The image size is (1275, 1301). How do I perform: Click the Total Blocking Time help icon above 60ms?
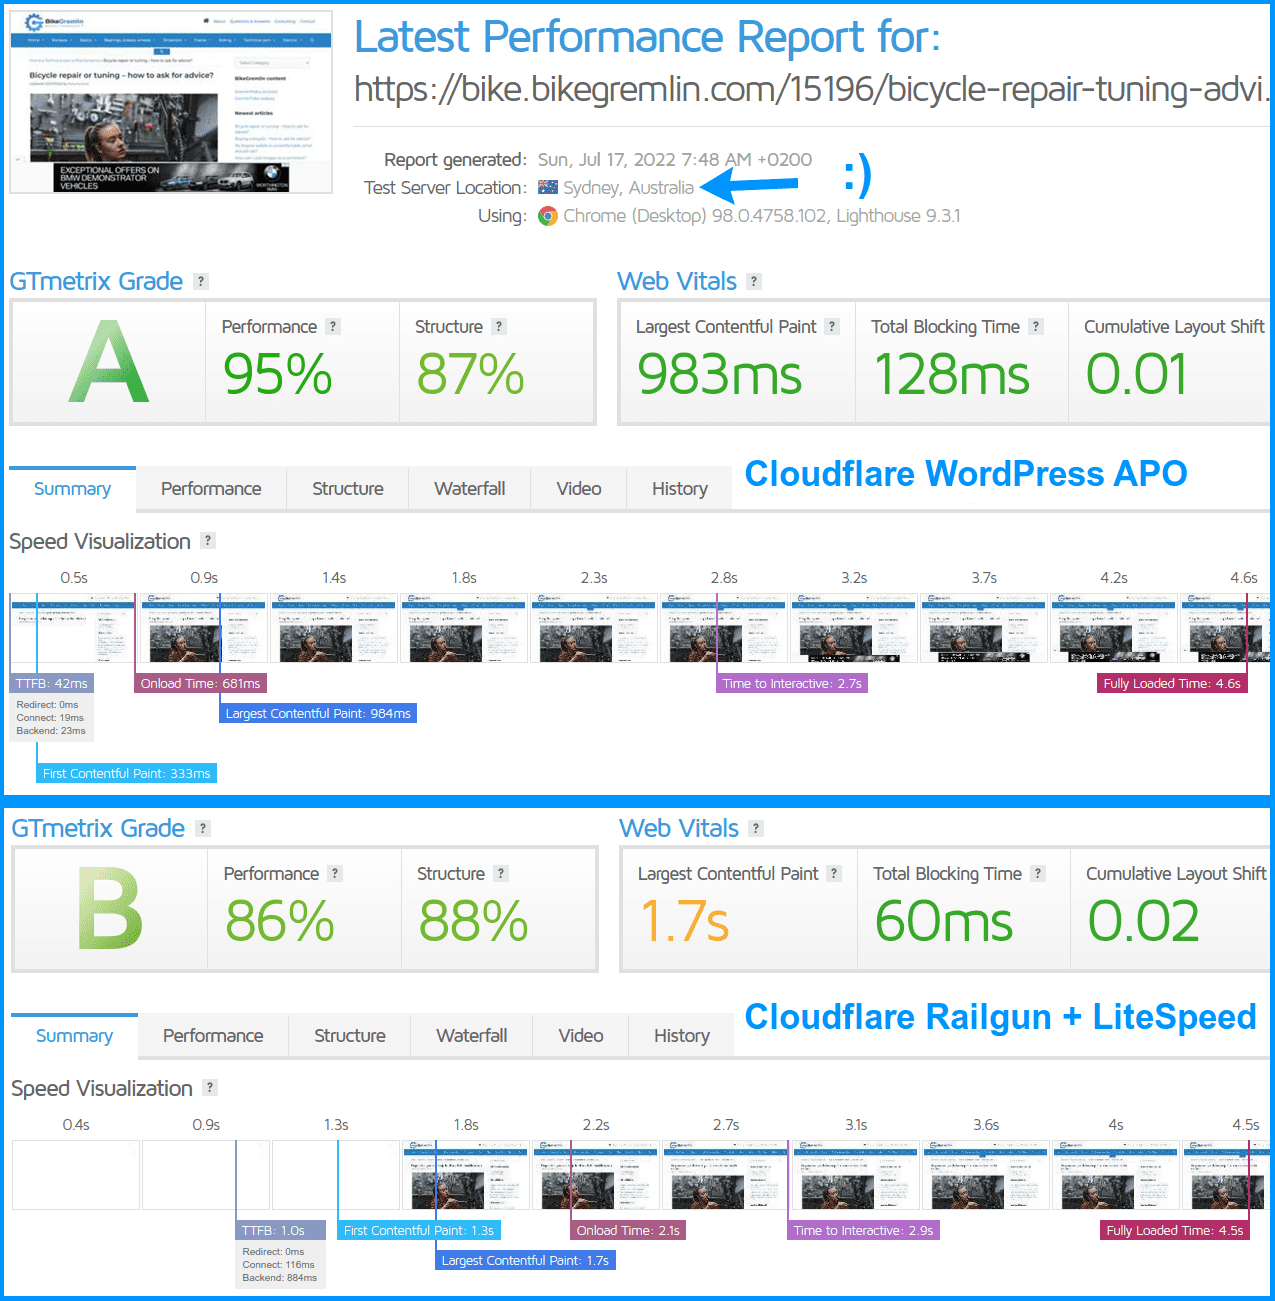(x=1038, y=874)
